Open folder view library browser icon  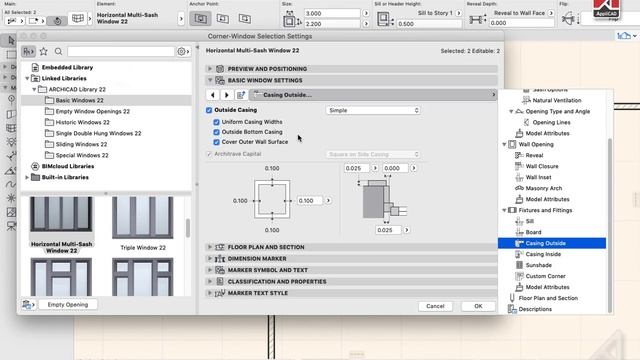pyautogui.click(x=28, y=51)
